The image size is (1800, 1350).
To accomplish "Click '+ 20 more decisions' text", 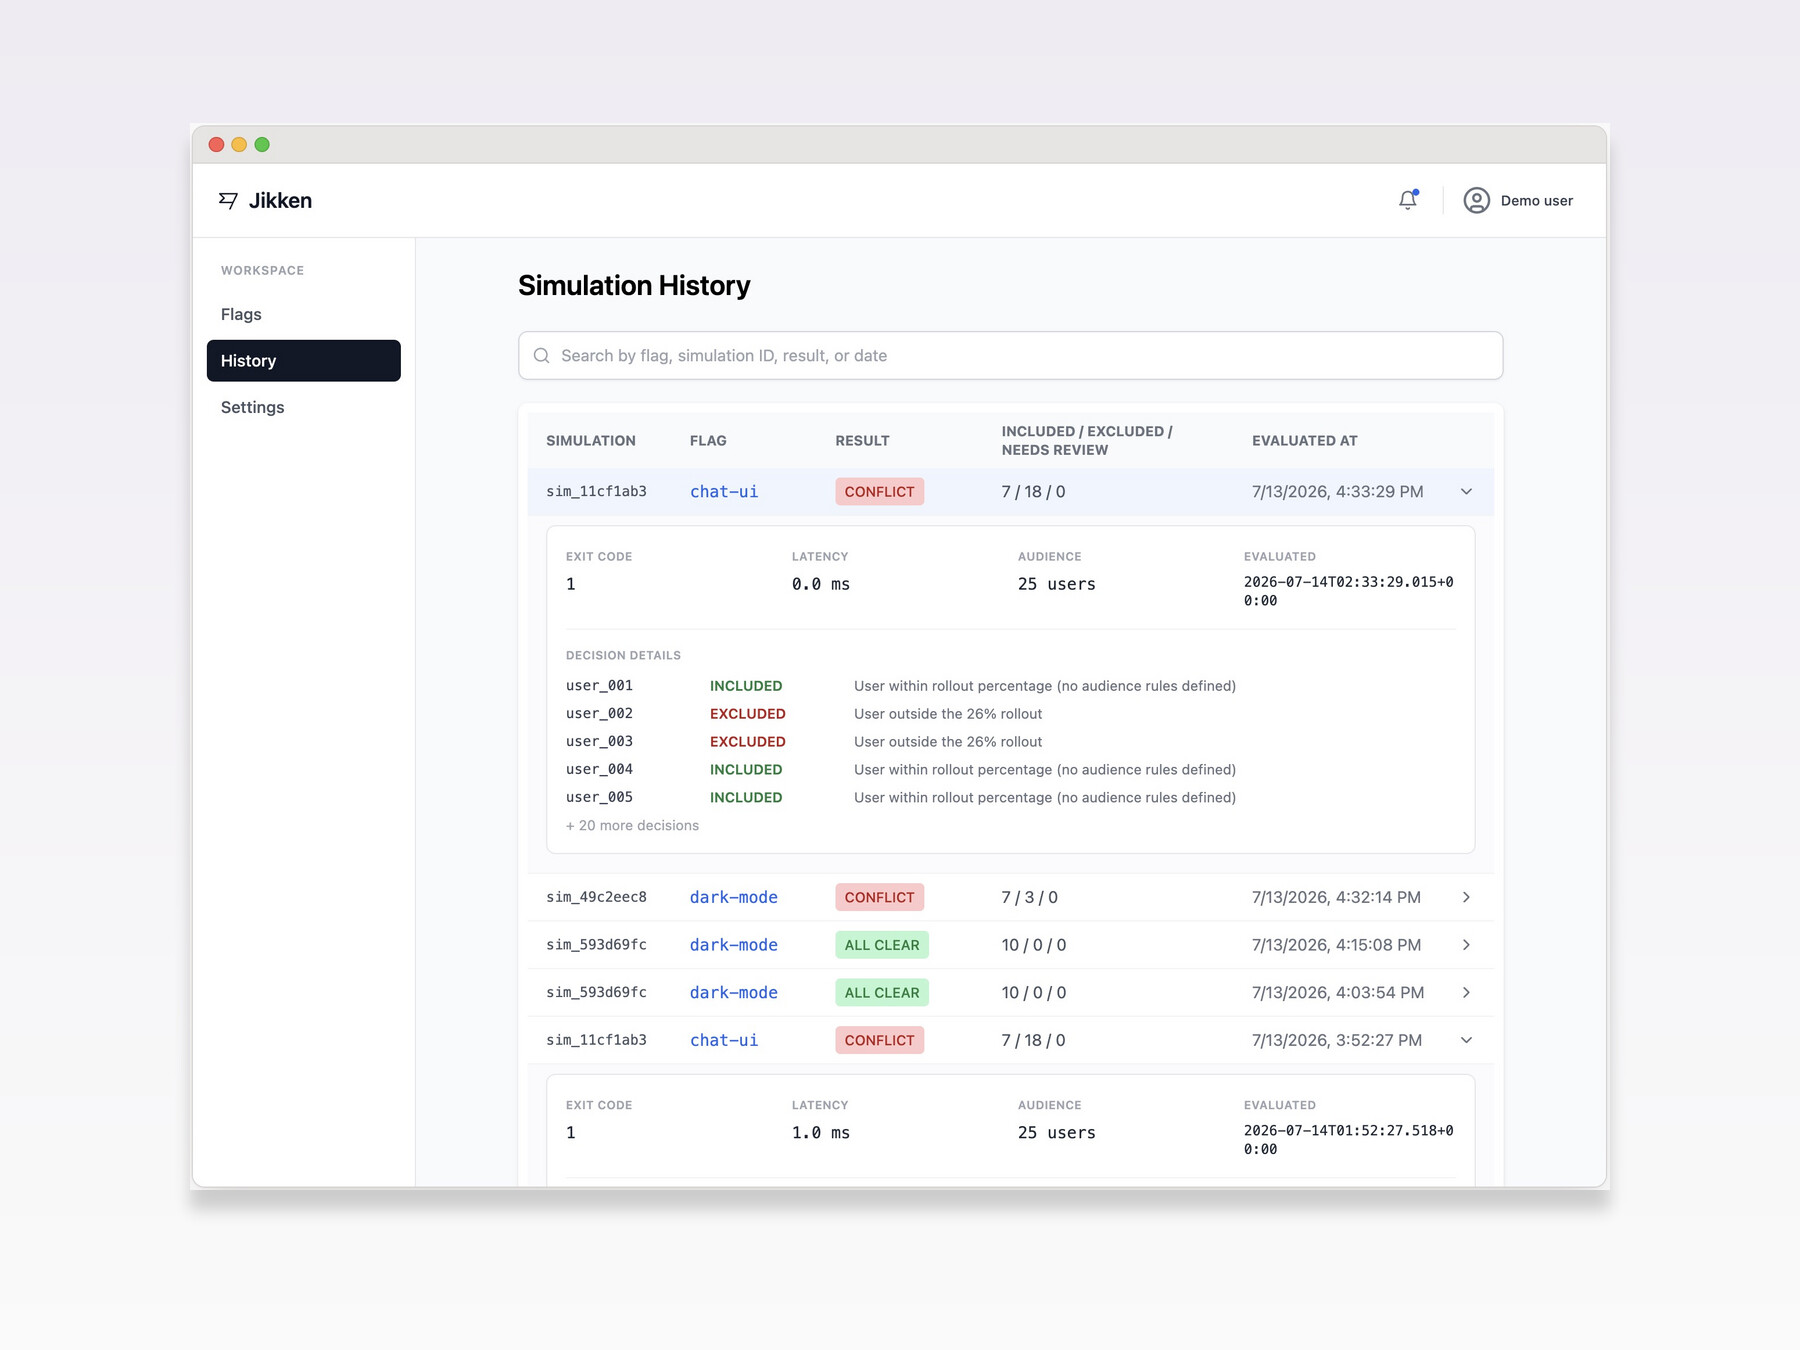I will (x=632, y=826).
